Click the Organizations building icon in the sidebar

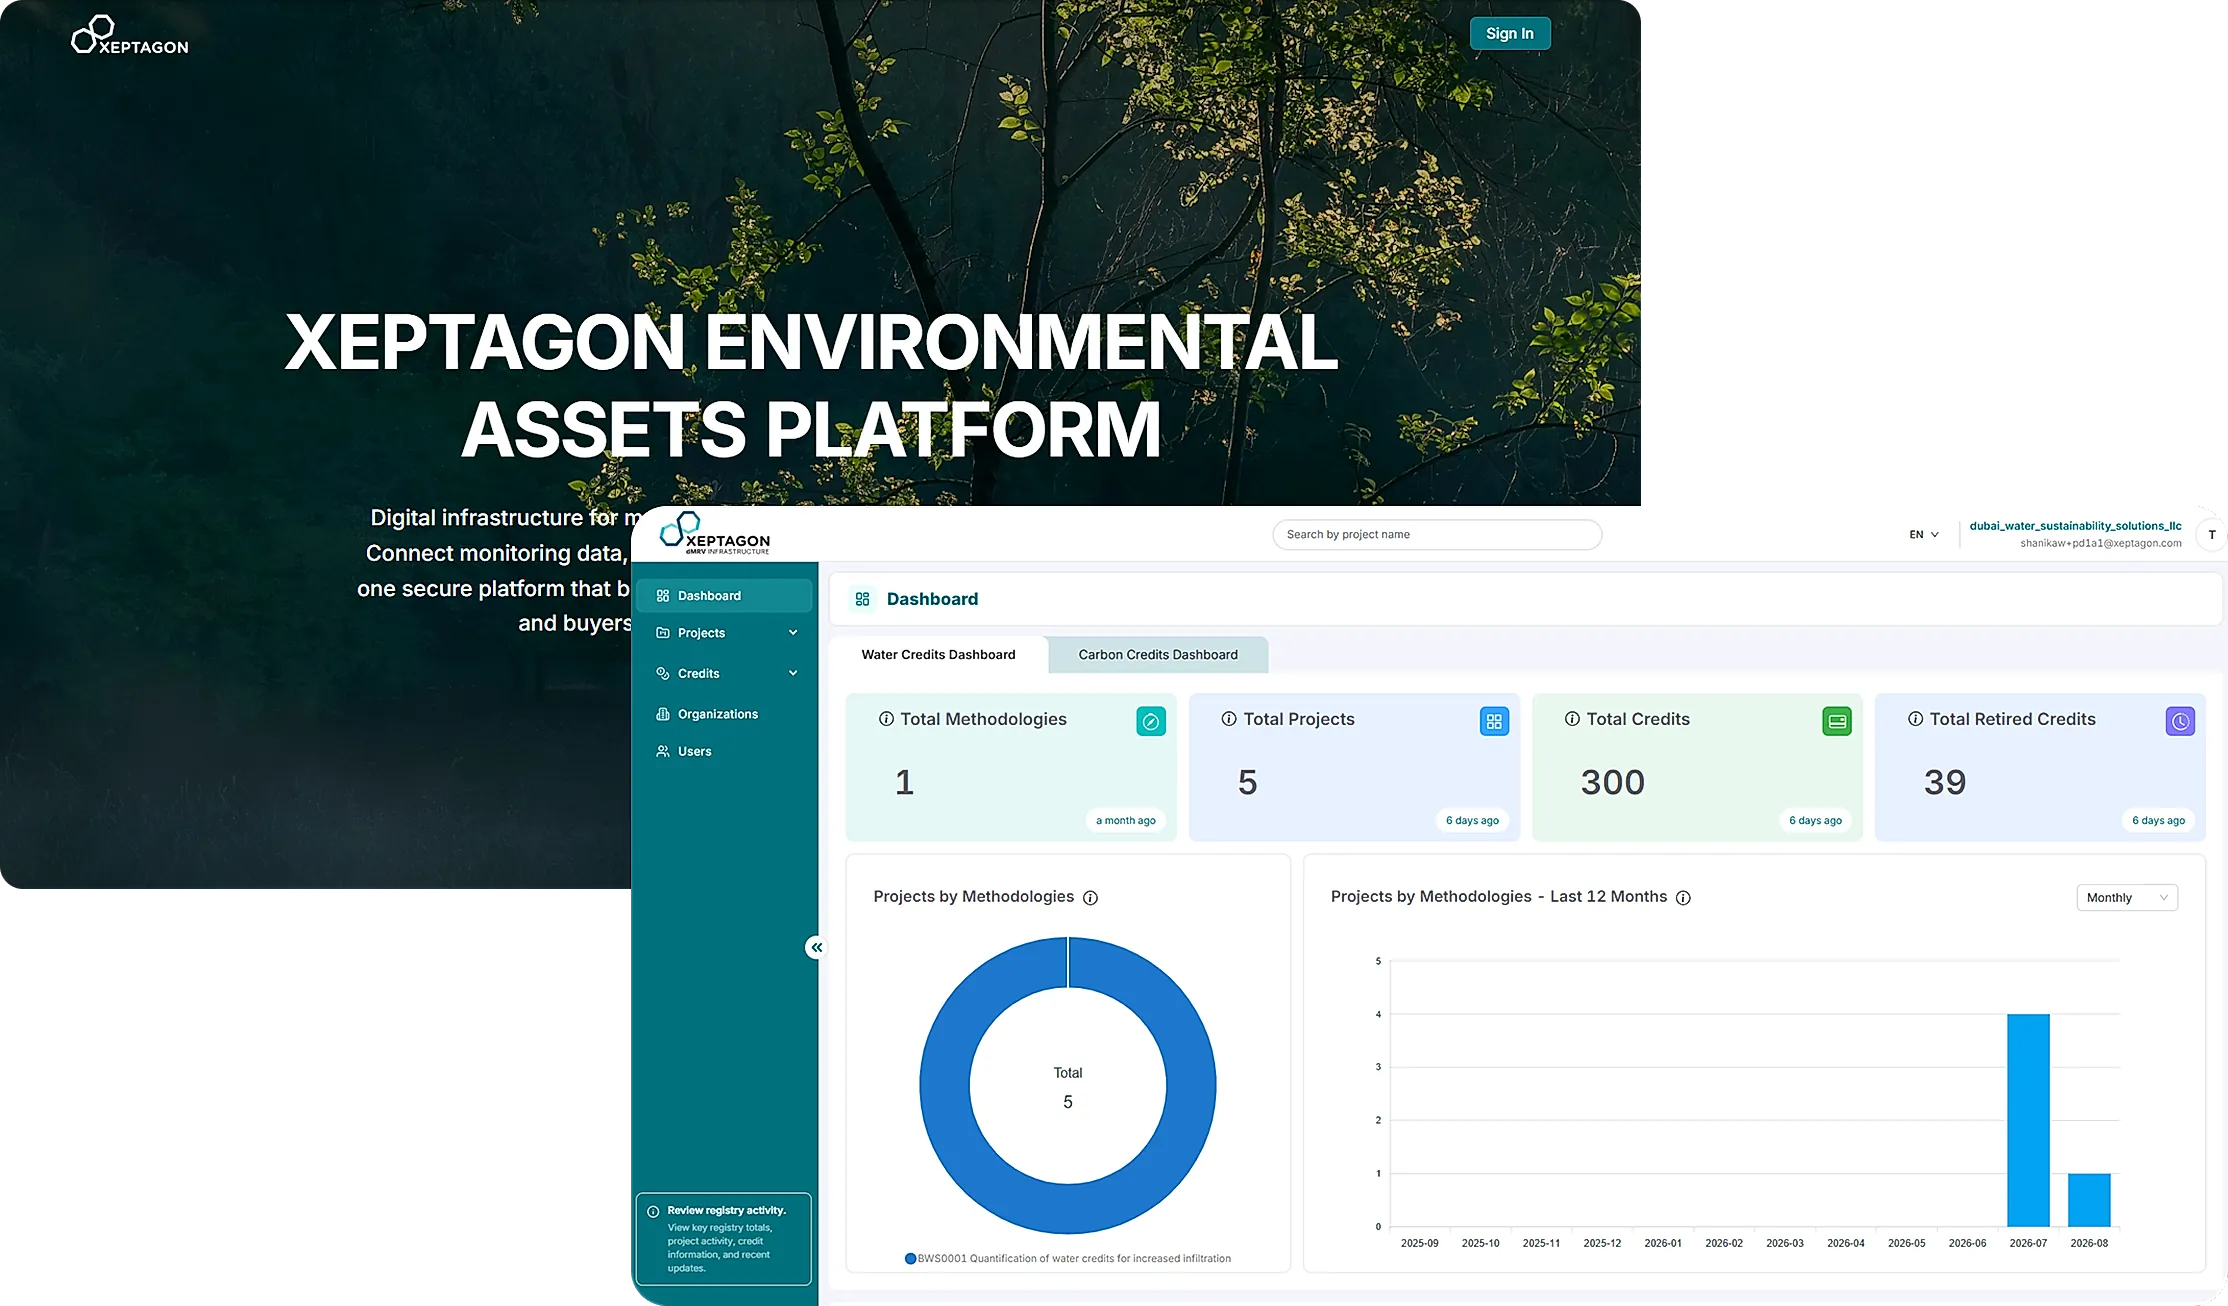click(x=662, y=714)
